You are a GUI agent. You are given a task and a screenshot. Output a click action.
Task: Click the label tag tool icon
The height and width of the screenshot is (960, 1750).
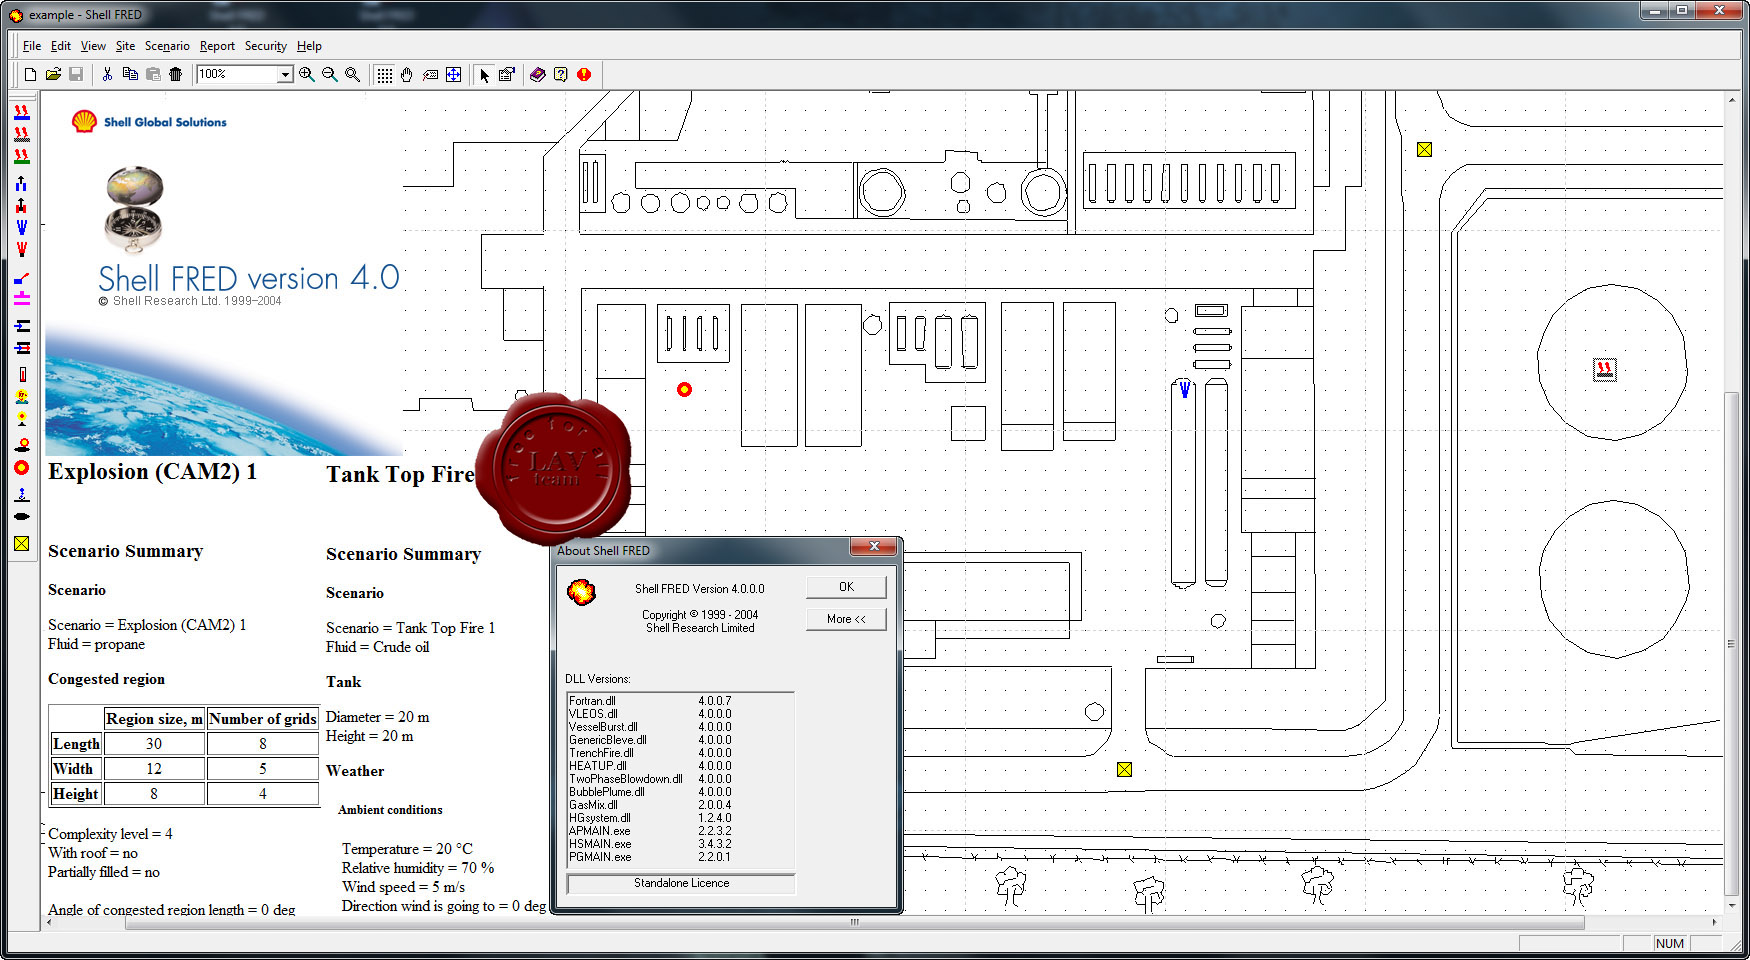tap(430, 74)
